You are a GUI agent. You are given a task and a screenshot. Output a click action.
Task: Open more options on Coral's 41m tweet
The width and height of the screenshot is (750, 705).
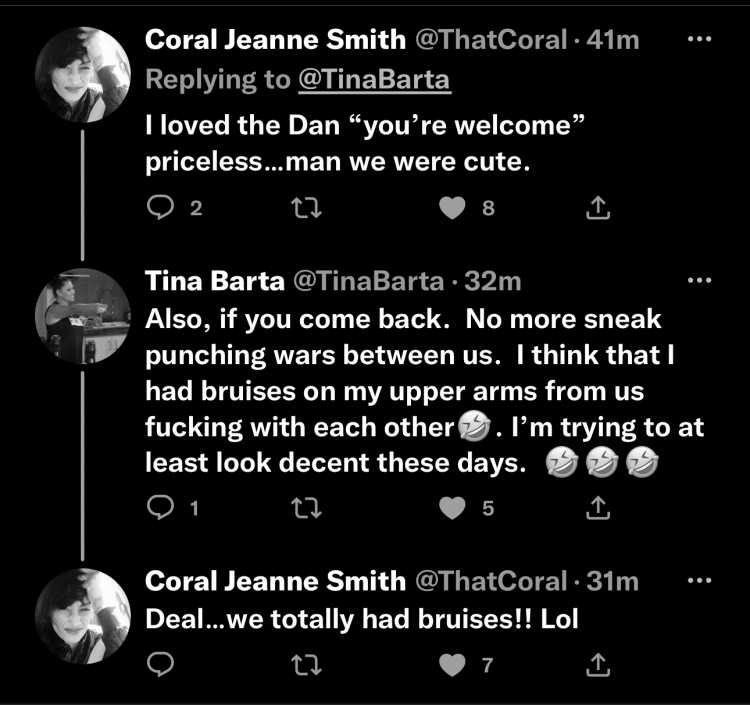(x=699, y=39)
